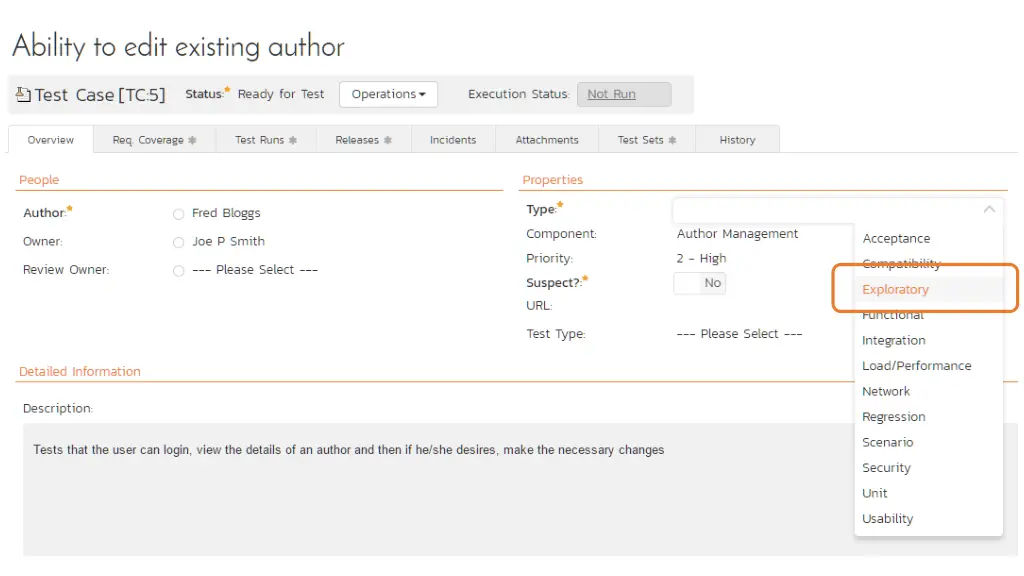1024x576 pixels.
Task: Click the 'Test Case [TC:5]' label
Action: pyautogui.click(x=100, y=95)
